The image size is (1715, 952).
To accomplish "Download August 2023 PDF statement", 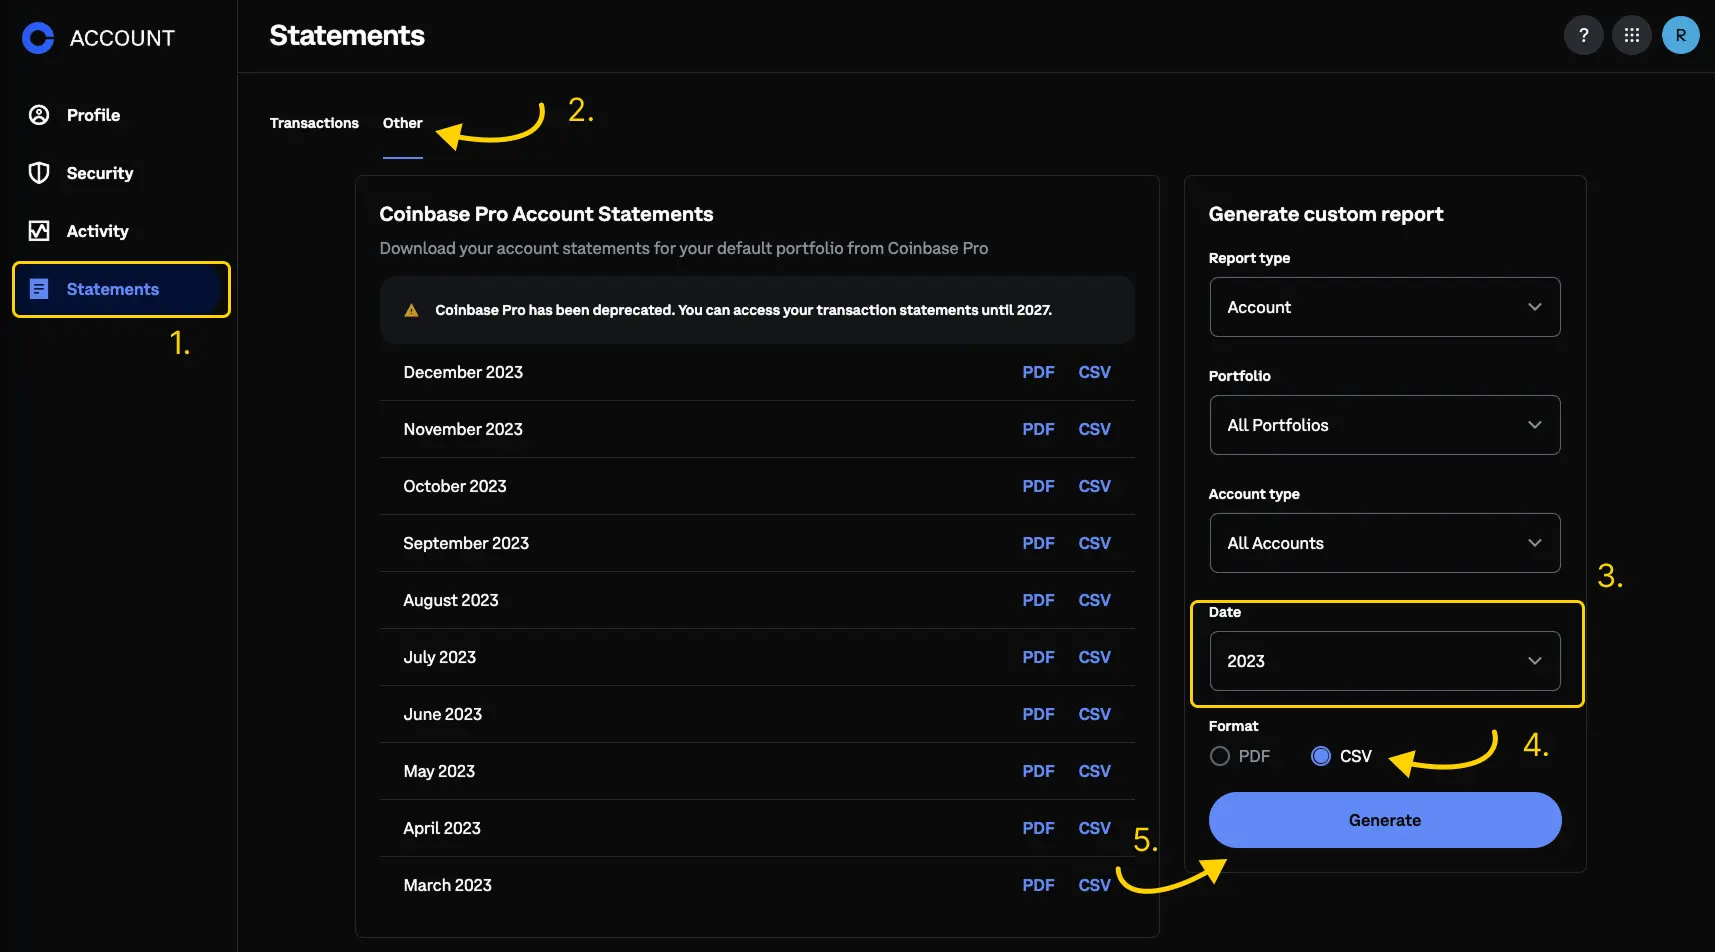I will pos(1038,600).
